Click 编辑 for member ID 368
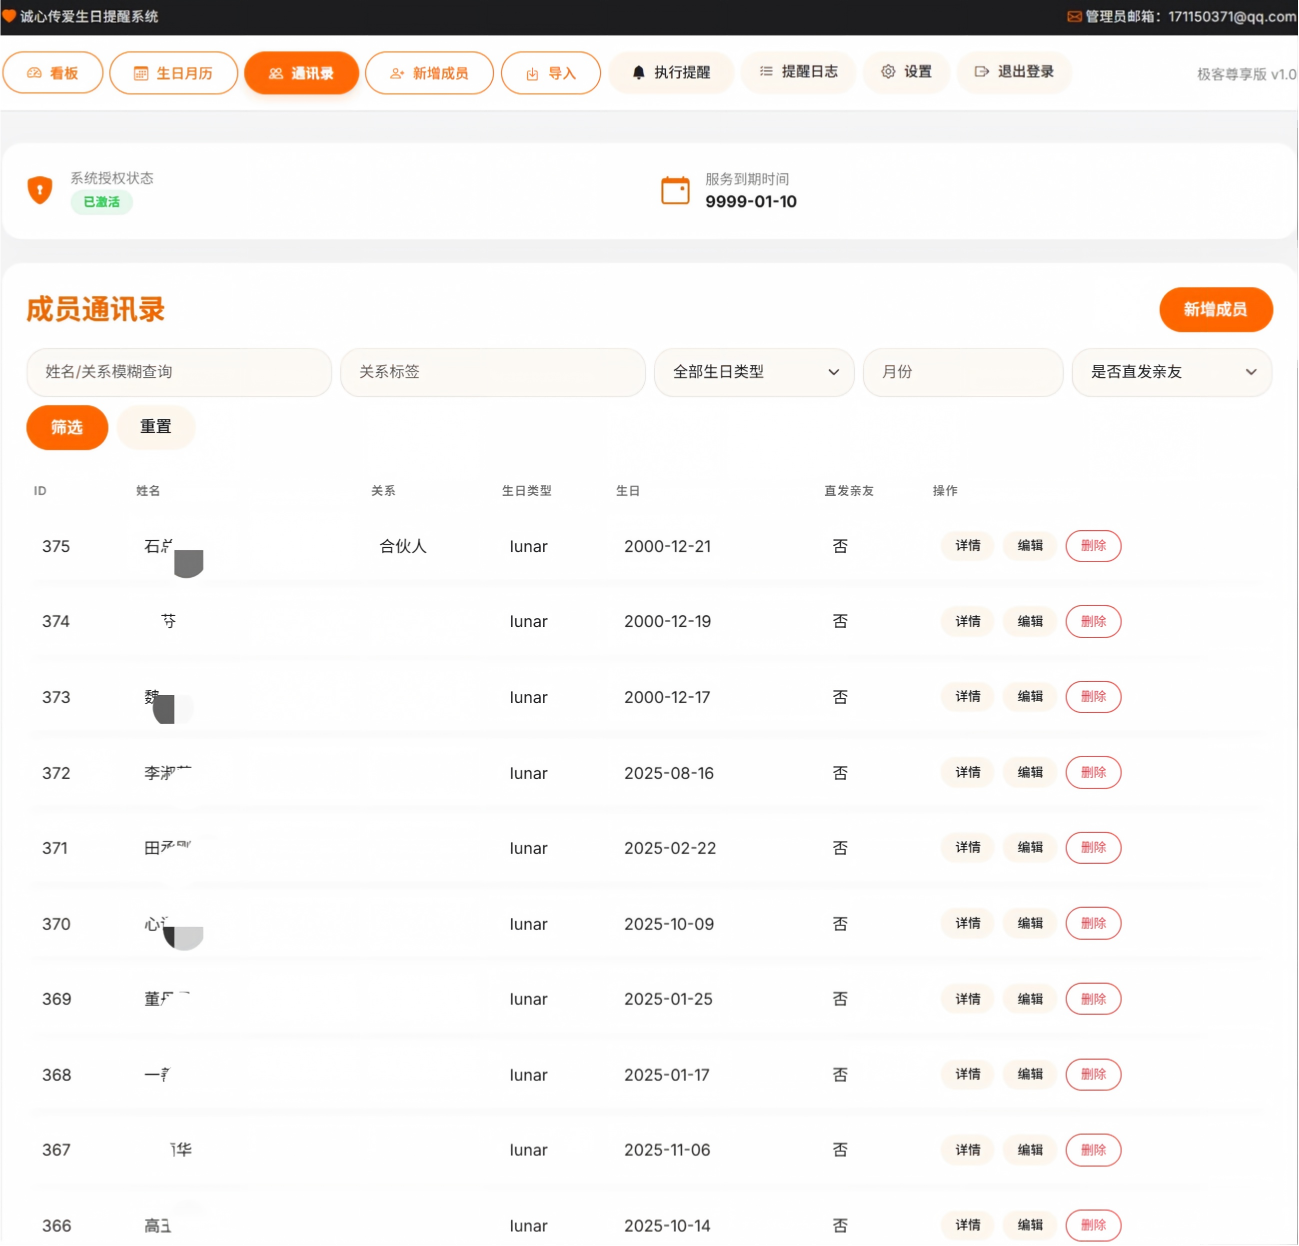This screenshot has width=1299, height=1246. pos(1030,1074)
